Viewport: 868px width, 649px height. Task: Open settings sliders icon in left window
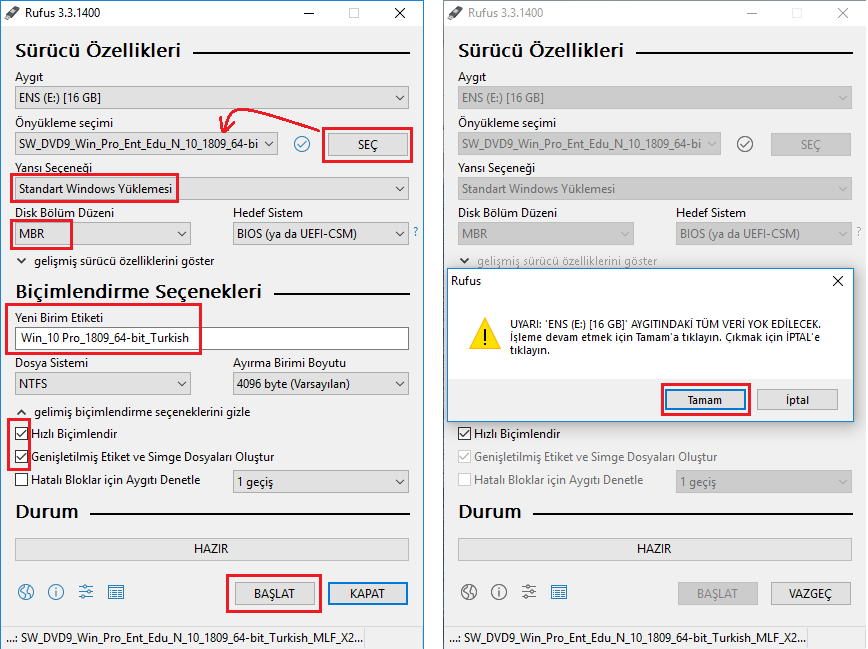[86, 592]
